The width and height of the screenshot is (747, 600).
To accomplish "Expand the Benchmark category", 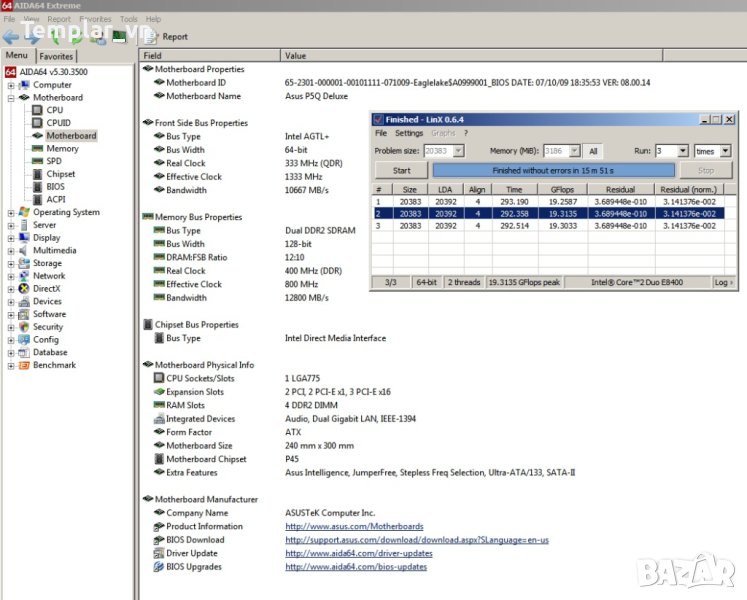I will (x=10, y=365).
